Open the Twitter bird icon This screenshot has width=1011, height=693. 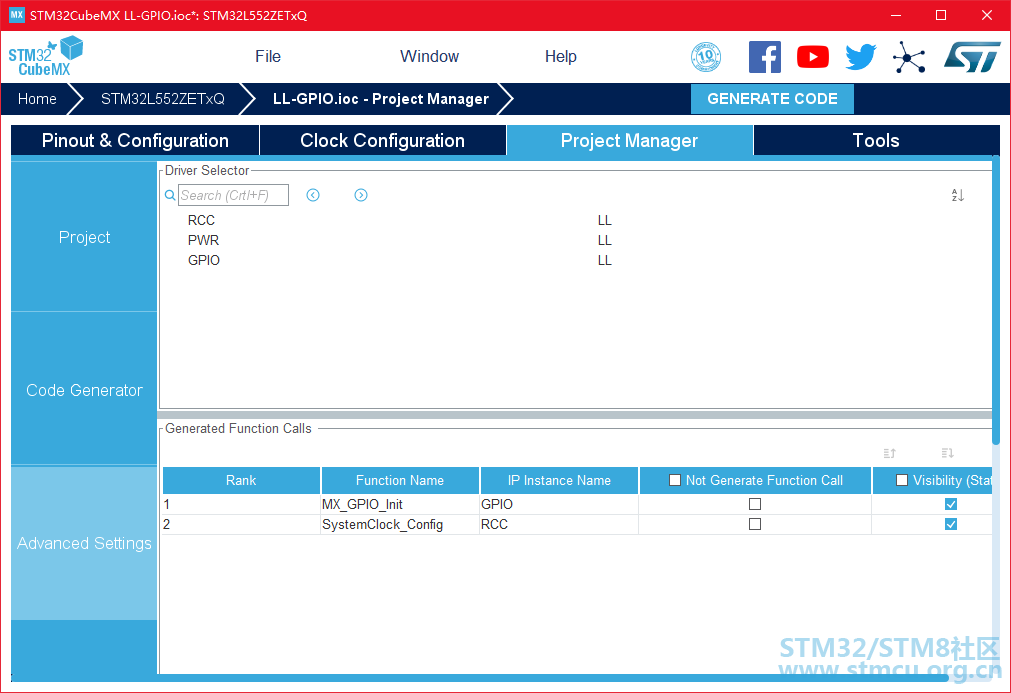coord(861,57)
